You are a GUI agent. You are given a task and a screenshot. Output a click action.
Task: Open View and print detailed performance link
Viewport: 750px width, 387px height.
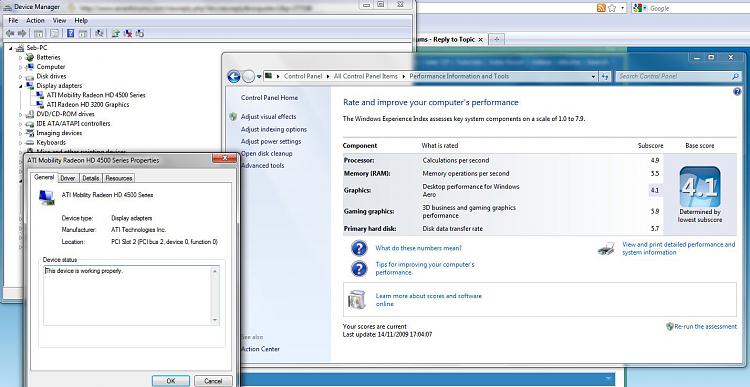pyautogui.click(x=678, y=248)
